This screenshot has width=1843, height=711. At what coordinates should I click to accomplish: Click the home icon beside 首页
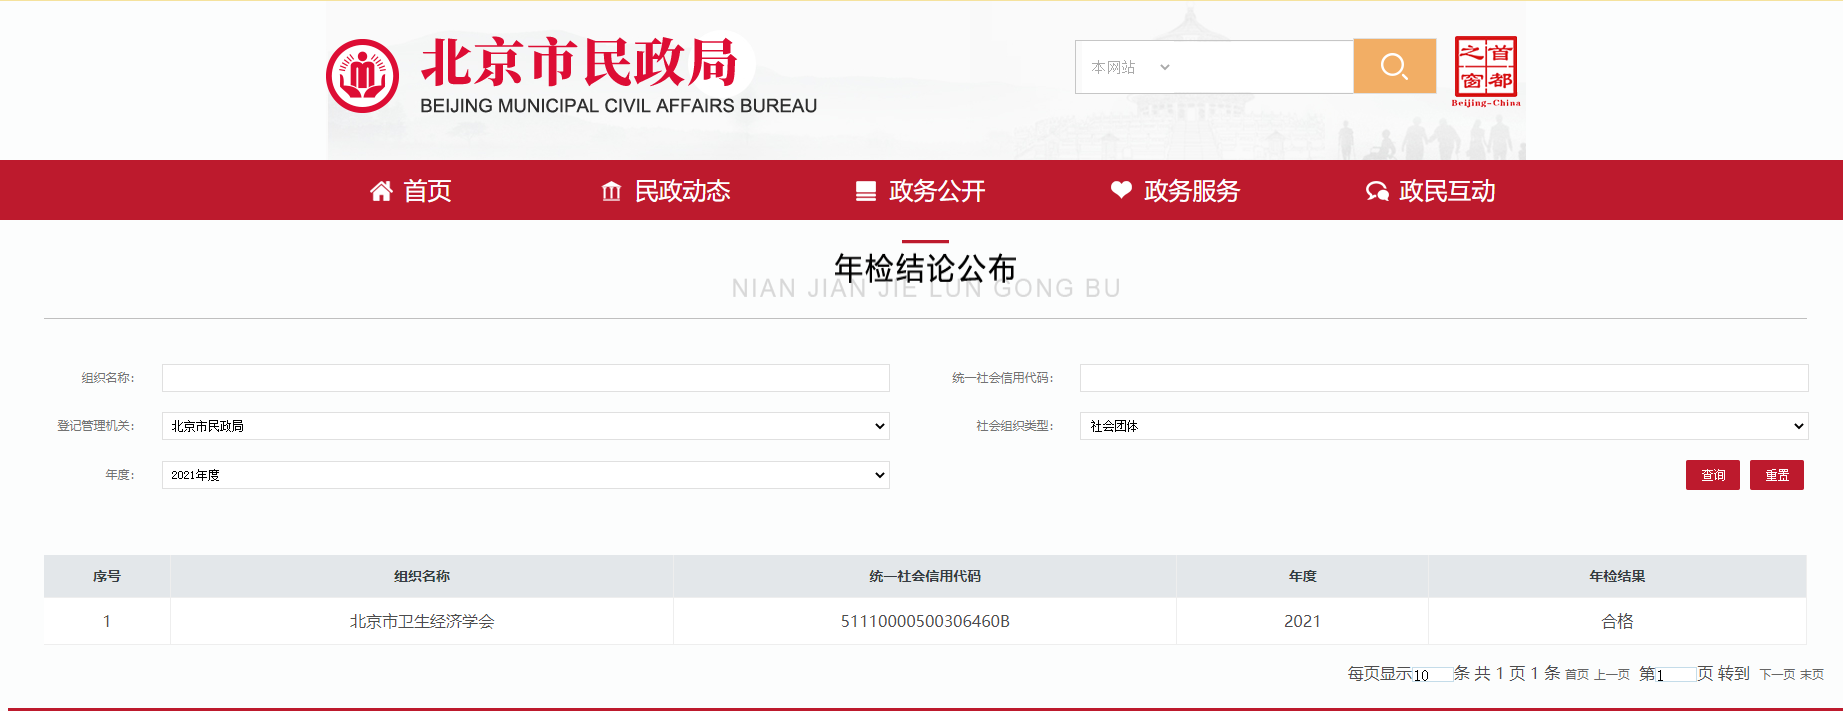[381, 191]
